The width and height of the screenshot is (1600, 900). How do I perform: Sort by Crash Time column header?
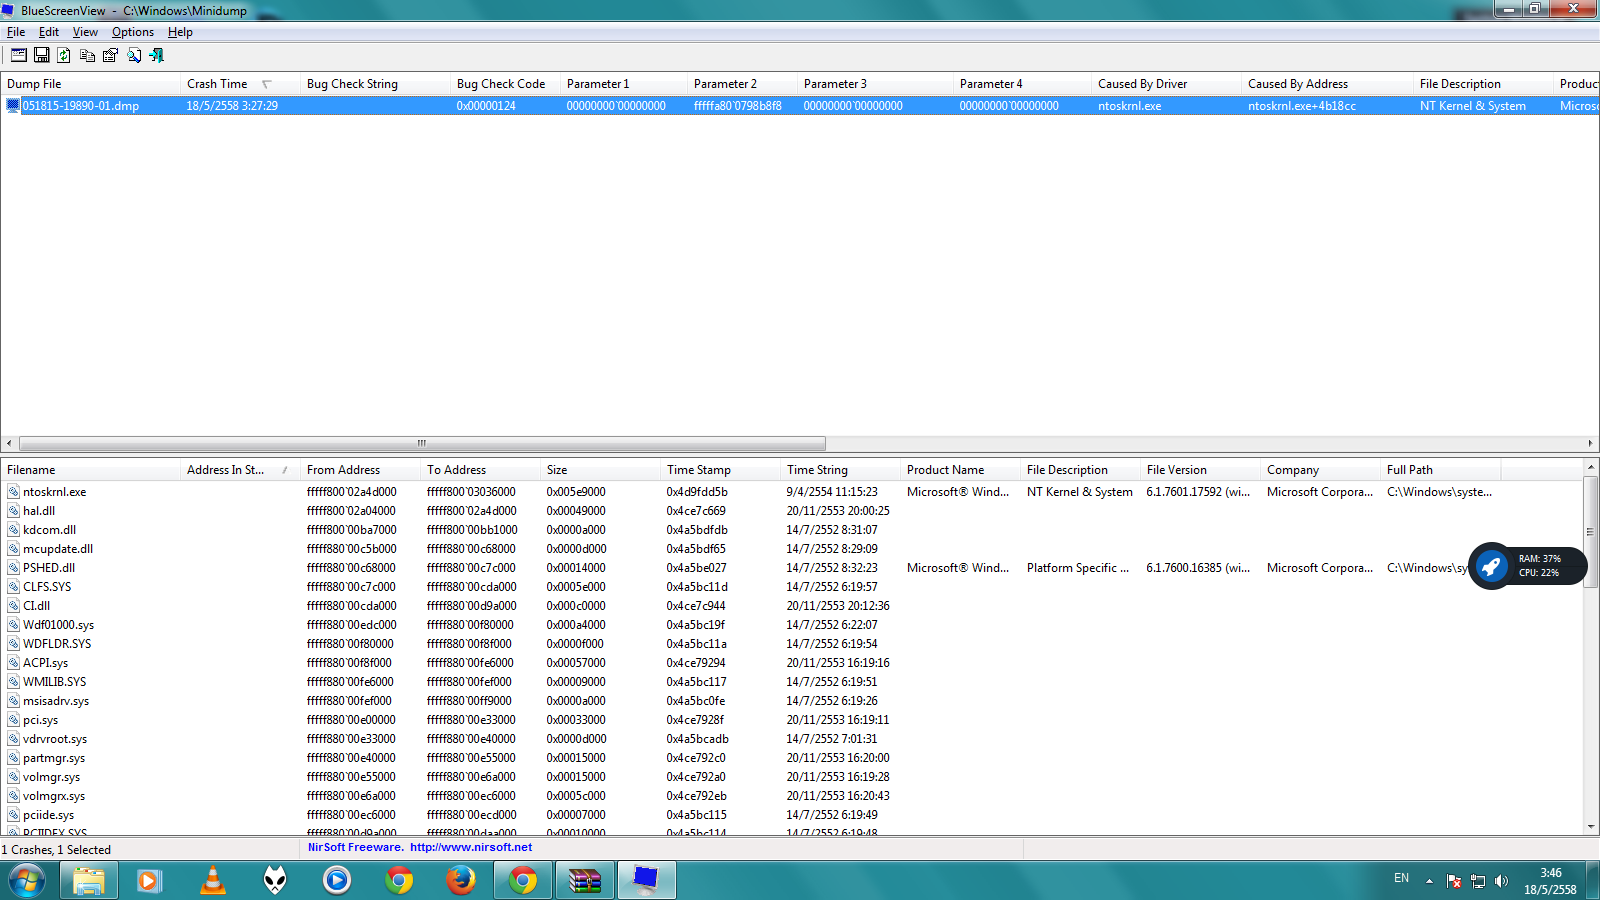240,84
